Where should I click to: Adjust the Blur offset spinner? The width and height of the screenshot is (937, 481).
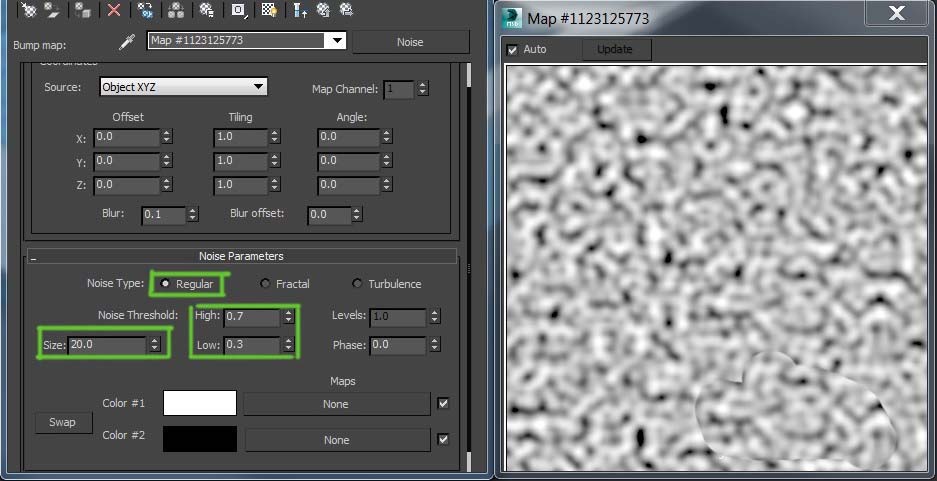click(356, 215)
